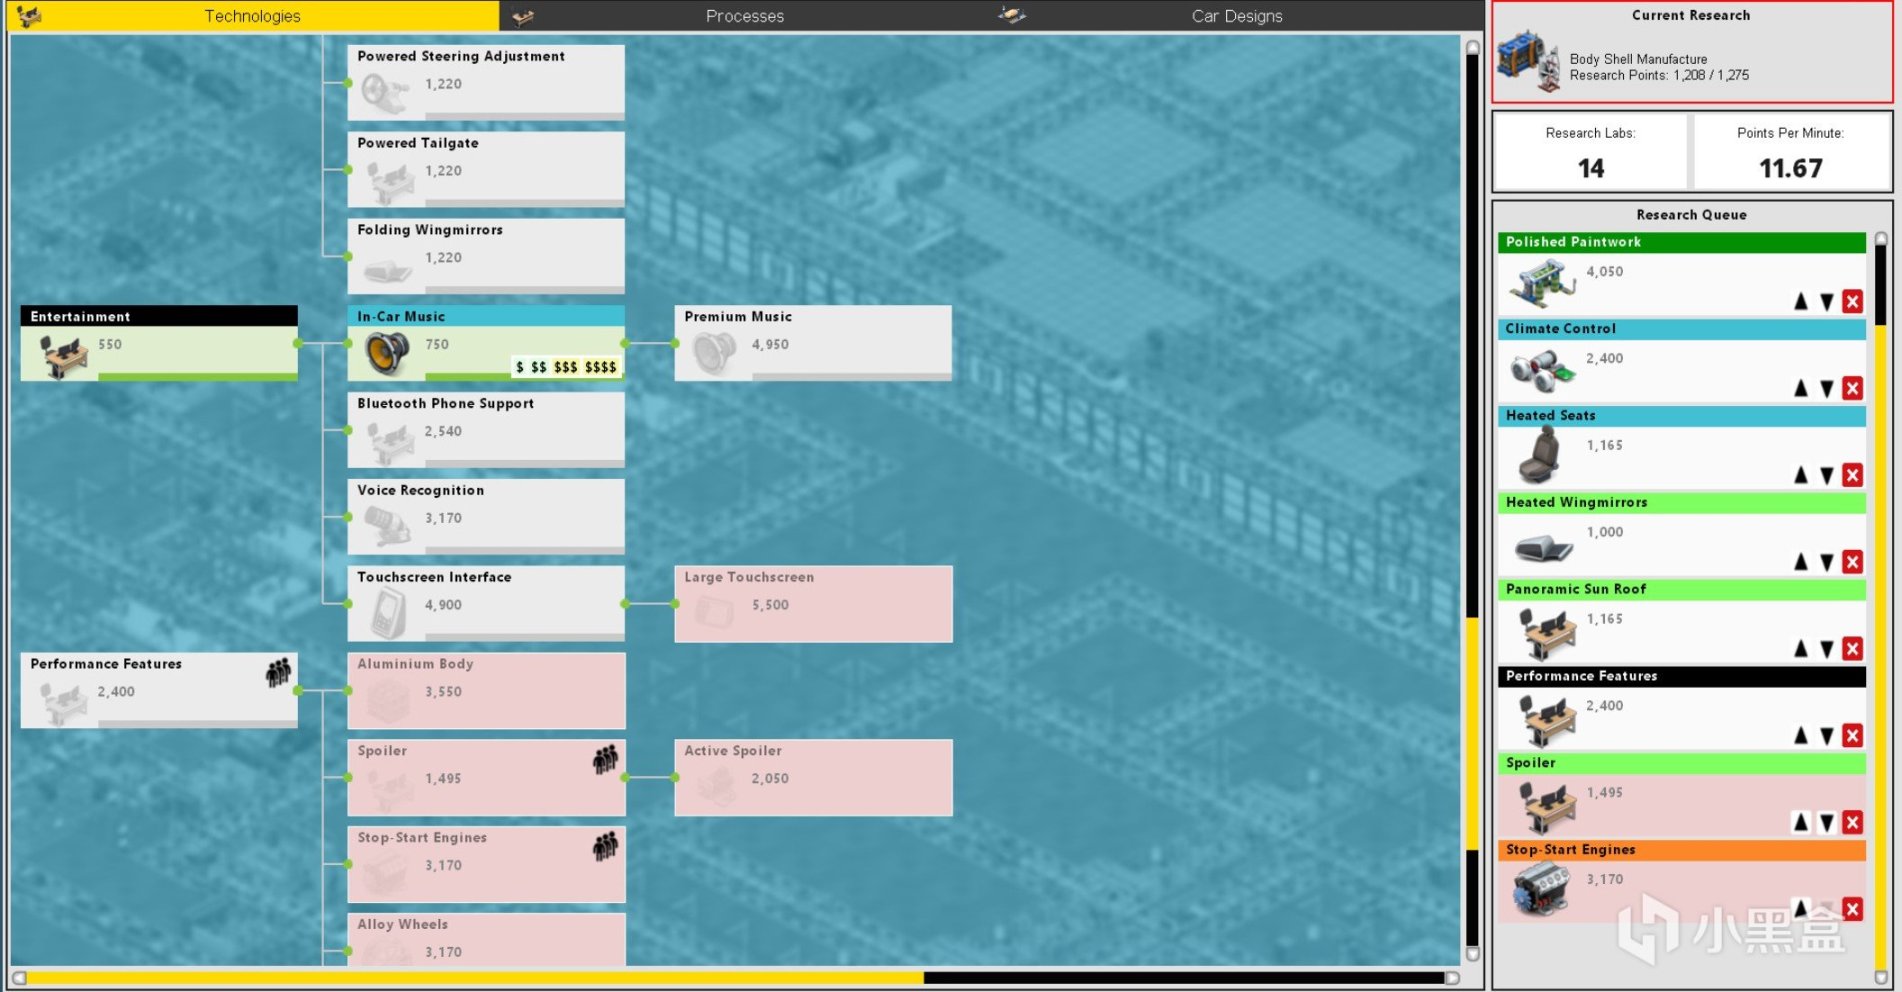The height and width of the screenshot is (992, 1902).
Task: Select the Powered Tailgate technology node
Action: pyautogui.click(x=486, y=169)
